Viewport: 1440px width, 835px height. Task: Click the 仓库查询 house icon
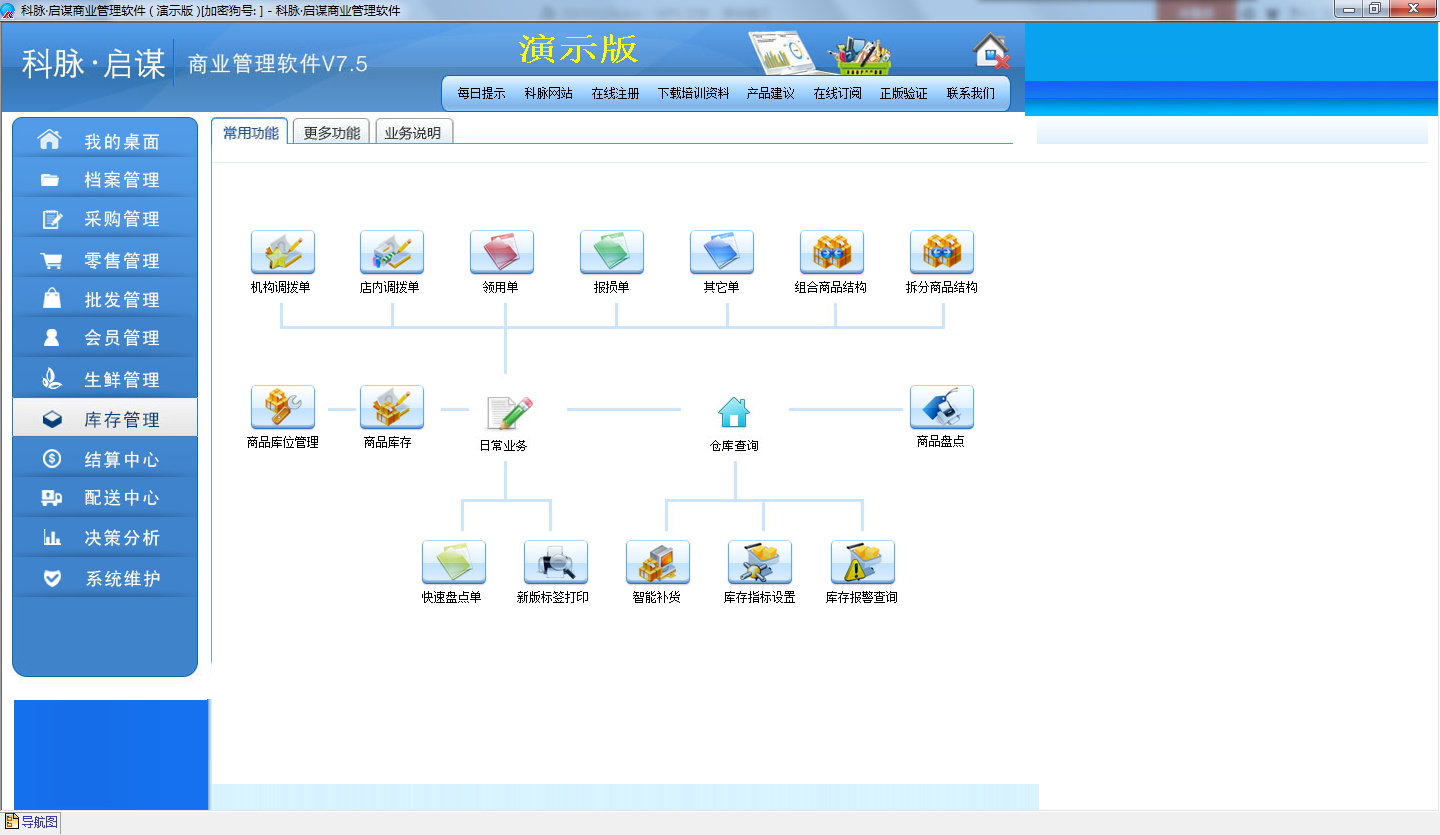(x=734, y=412)
